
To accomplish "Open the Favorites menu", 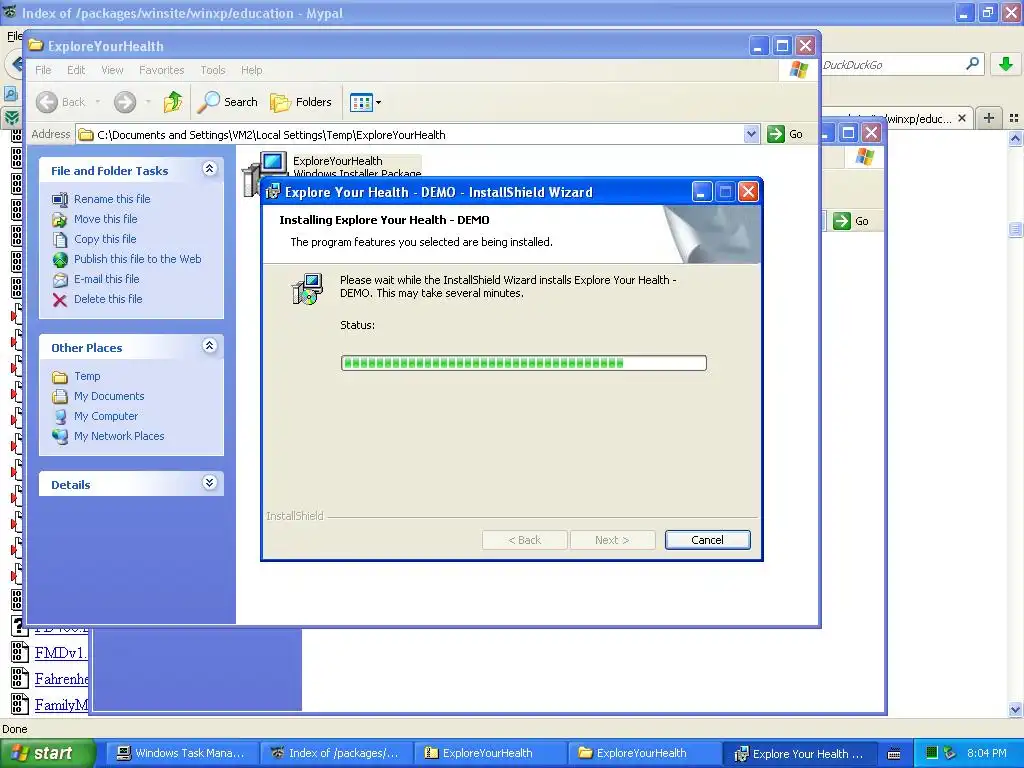I will coord(161,70).
